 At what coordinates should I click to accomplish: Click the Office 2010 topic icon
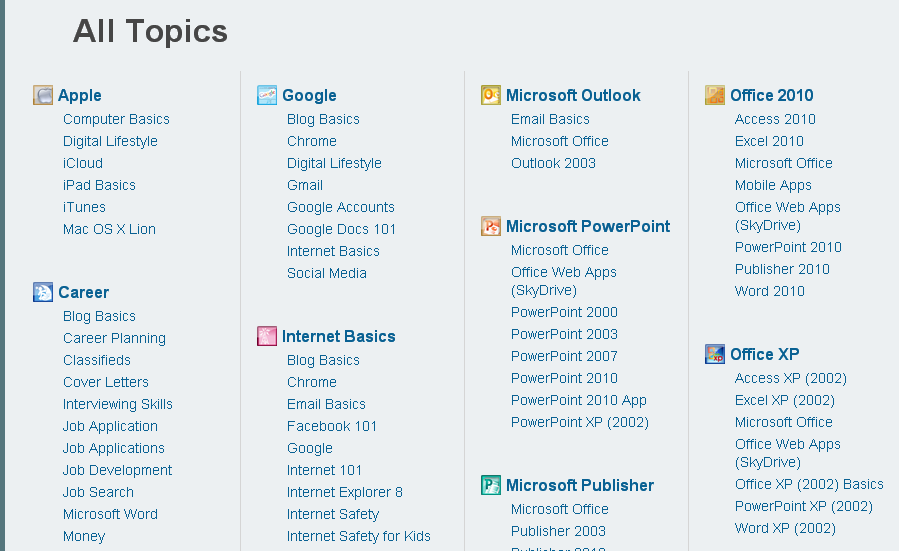click(x=715, y=95)
